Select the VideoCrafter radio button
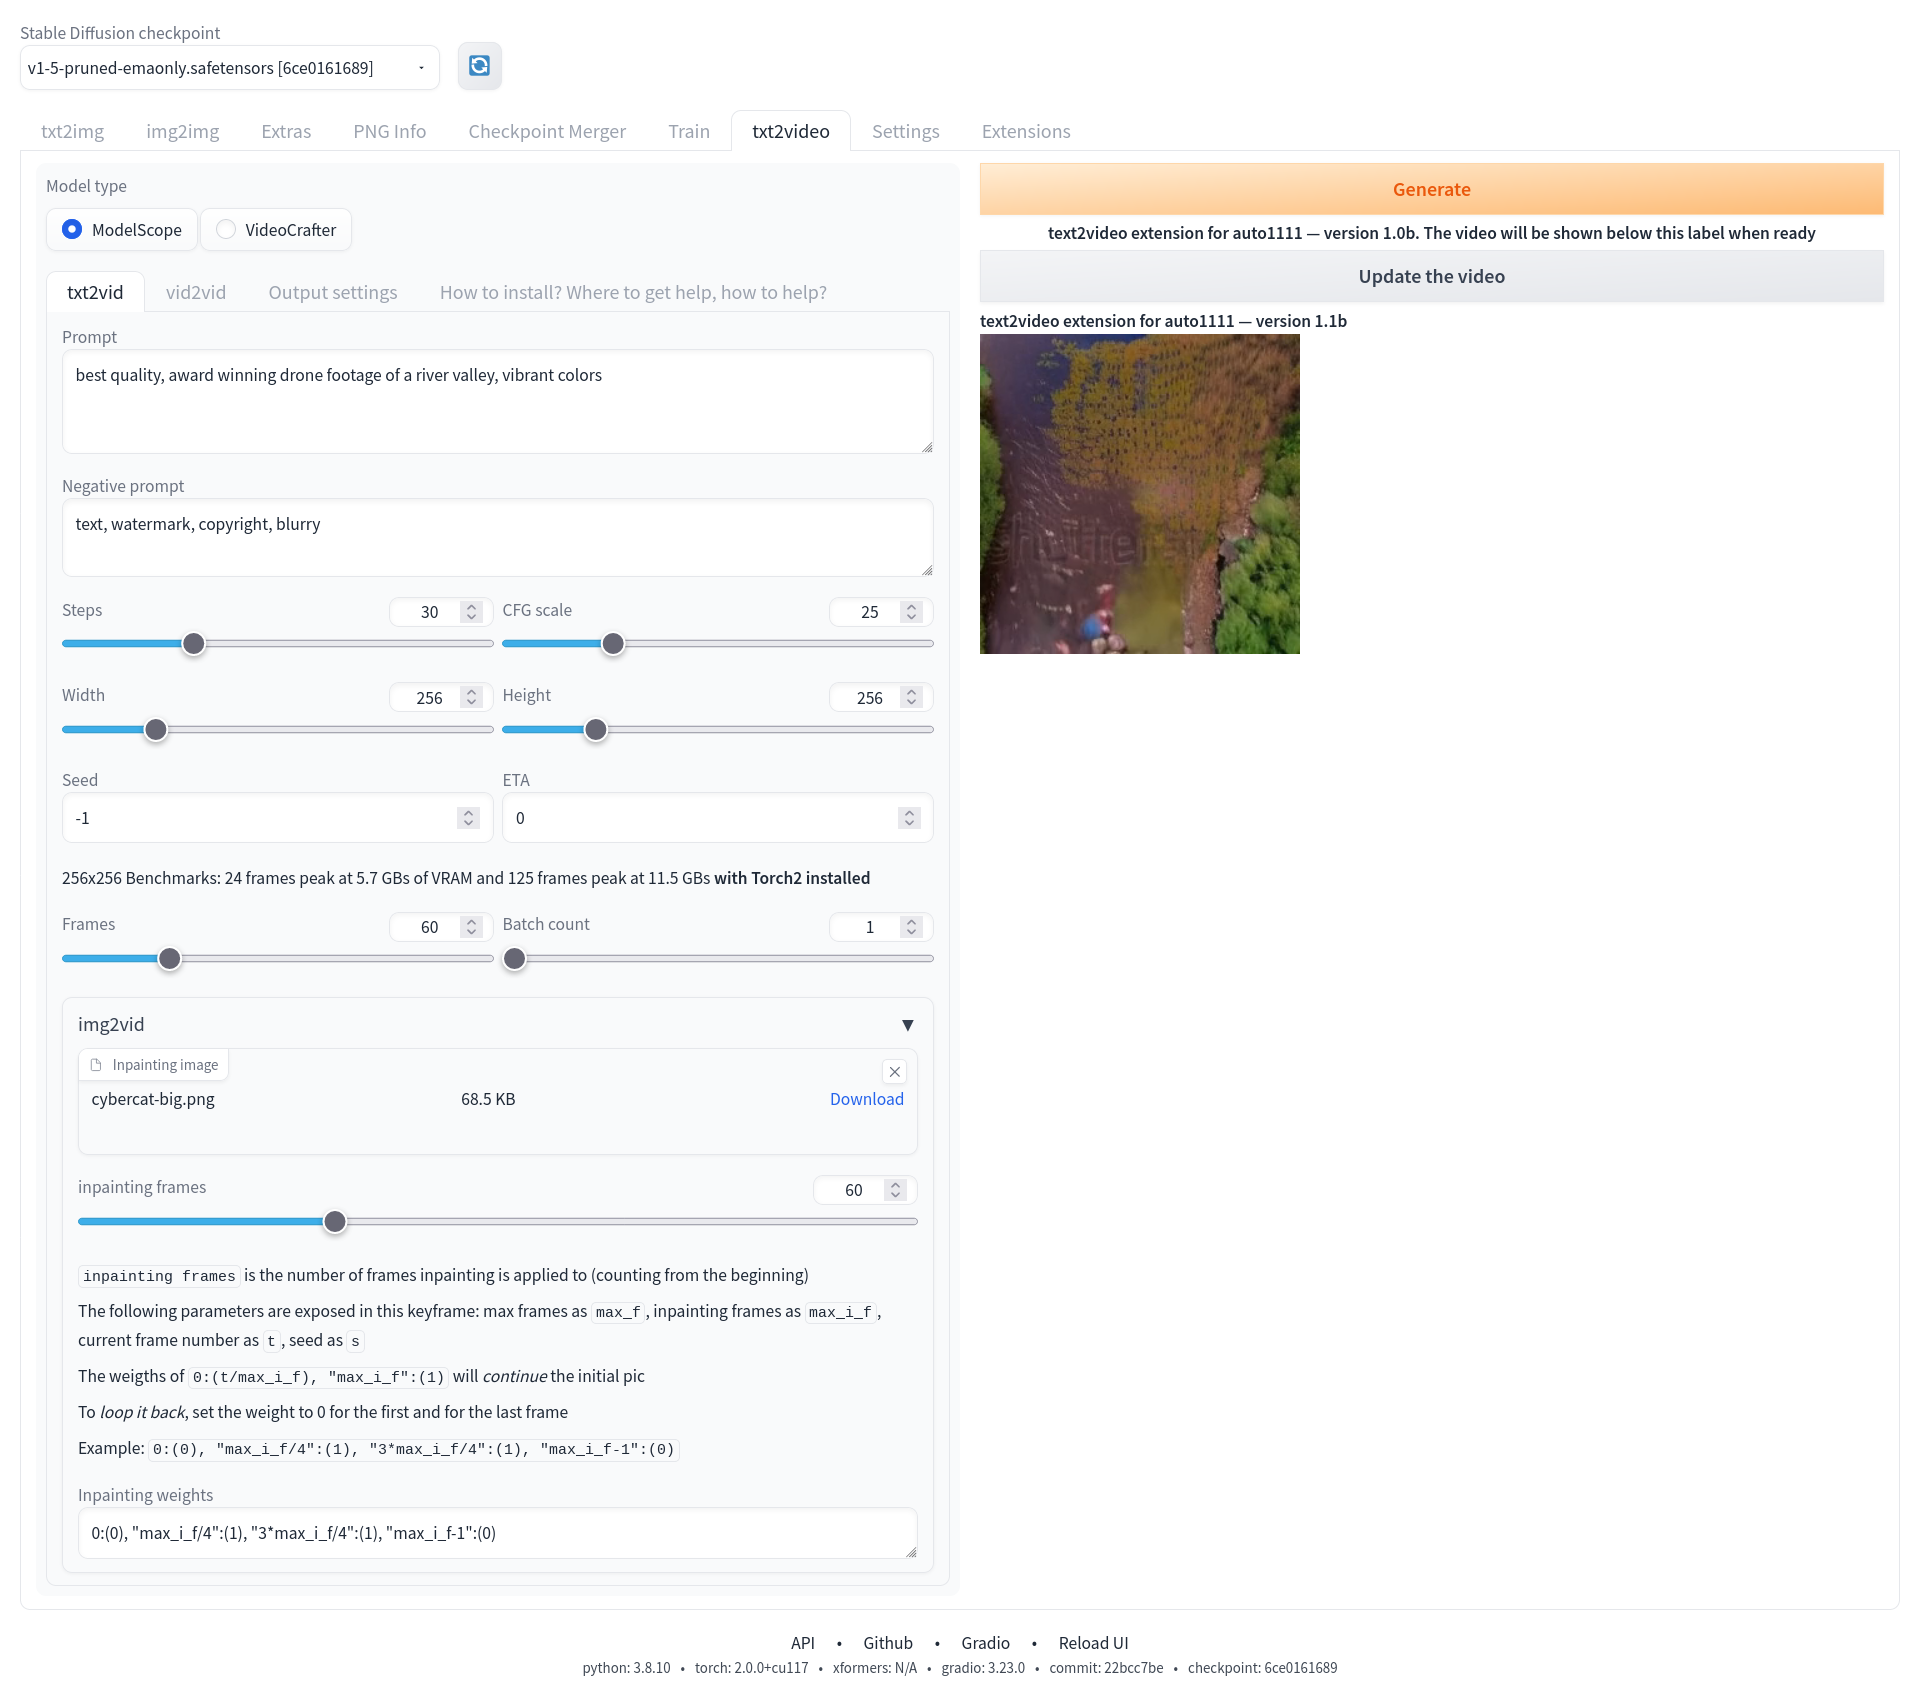 pyautogui.click(x=226, y=229)
